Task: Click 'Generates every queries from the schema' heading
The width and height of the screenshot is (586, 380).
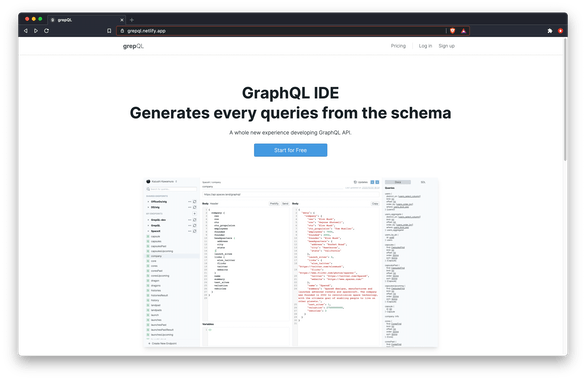Action: (290, 113)
